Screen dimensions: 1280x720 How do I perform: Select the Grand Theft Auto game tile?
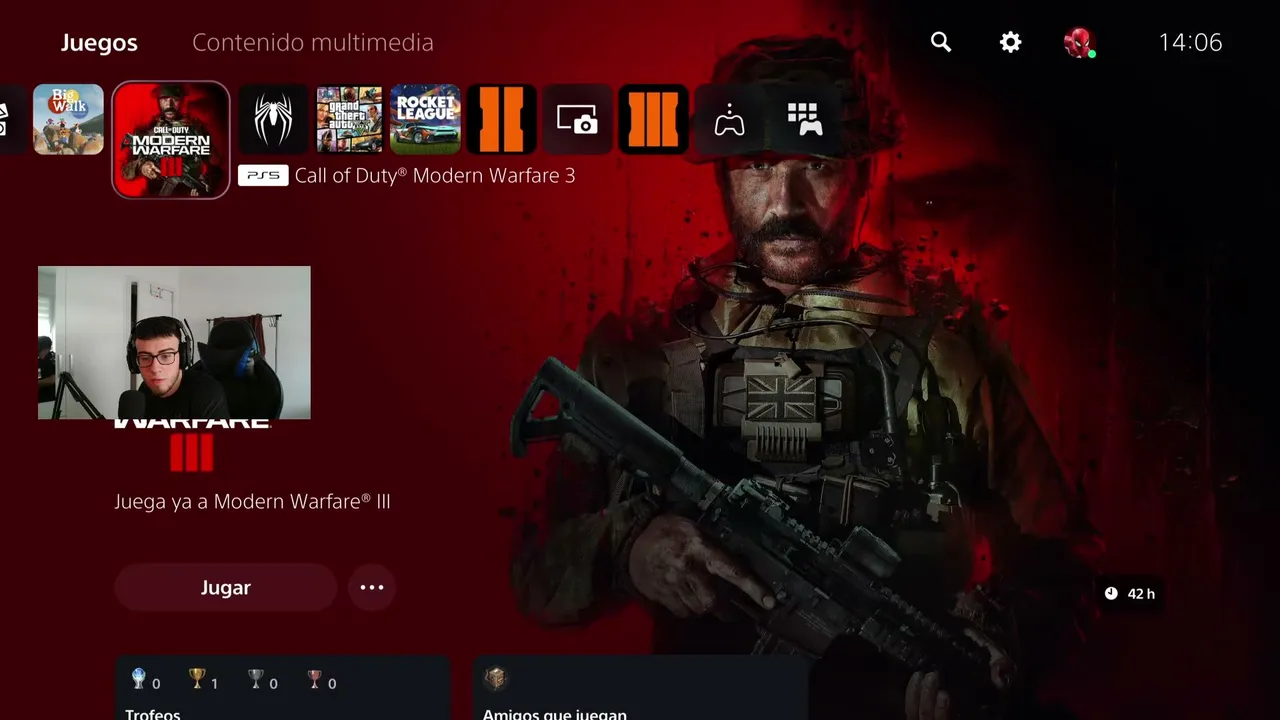click(349, 119)
